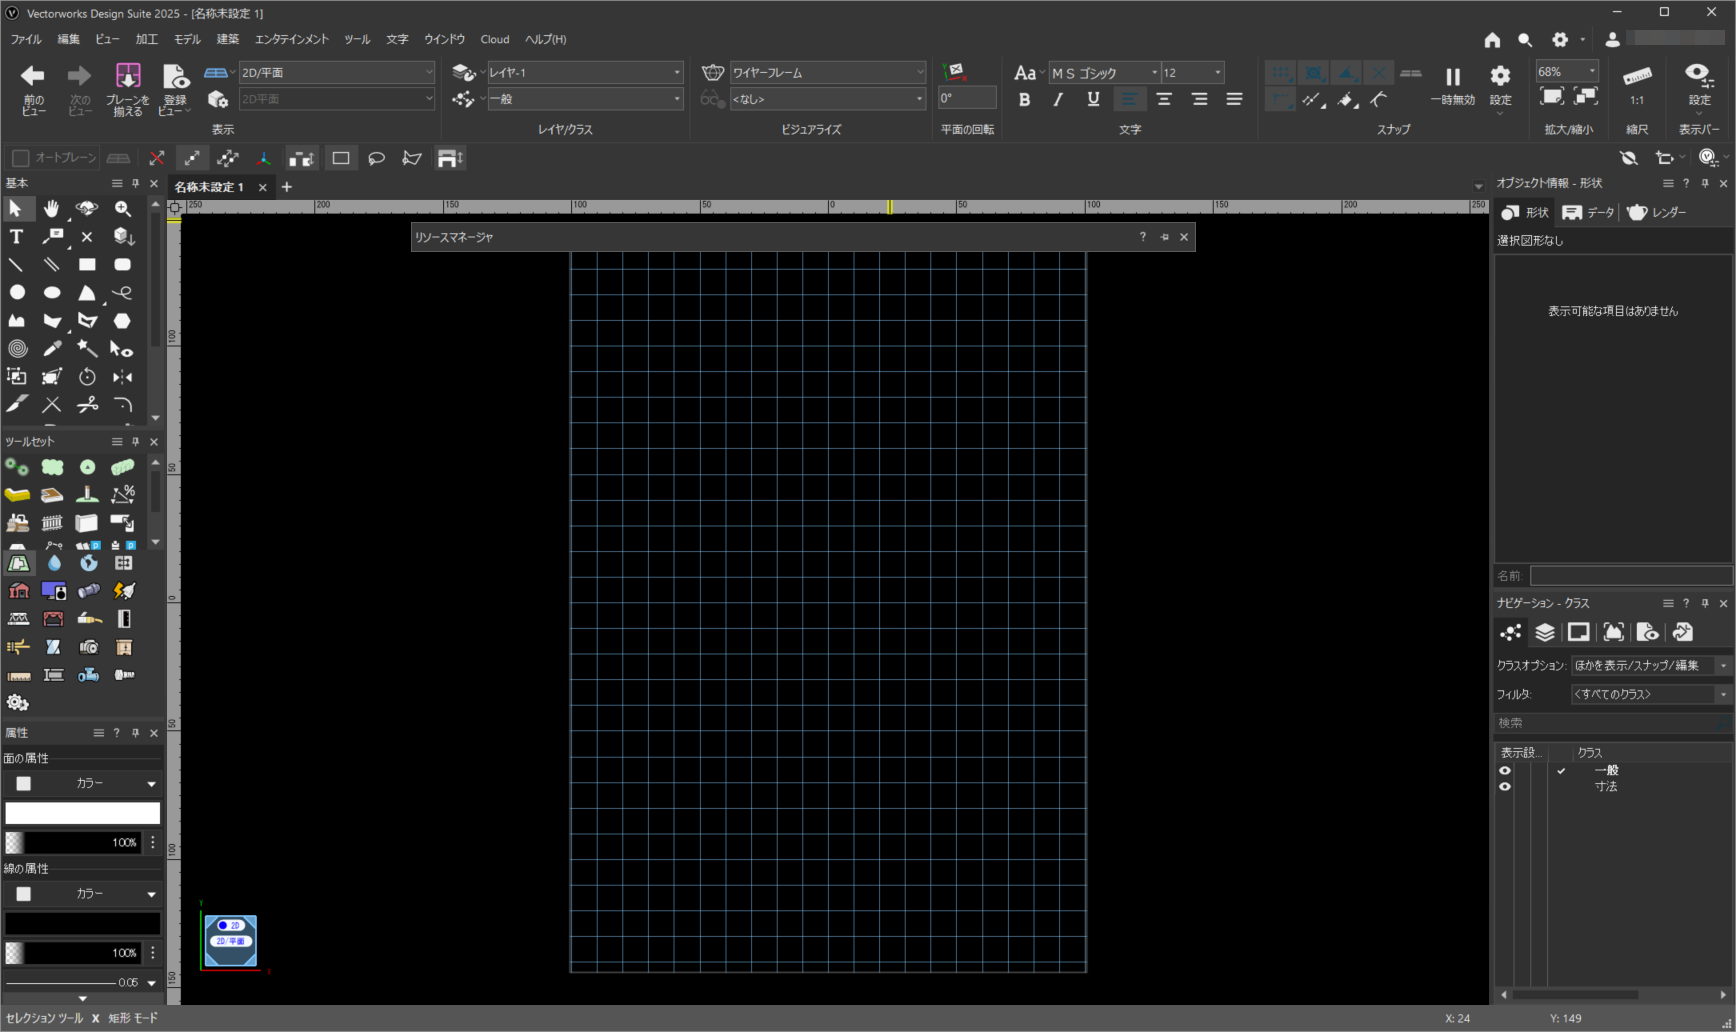The width and height of the screenshot is (1736, 1032).
Task: Open the Classes navigation icon
Action: click(1511, 632)
